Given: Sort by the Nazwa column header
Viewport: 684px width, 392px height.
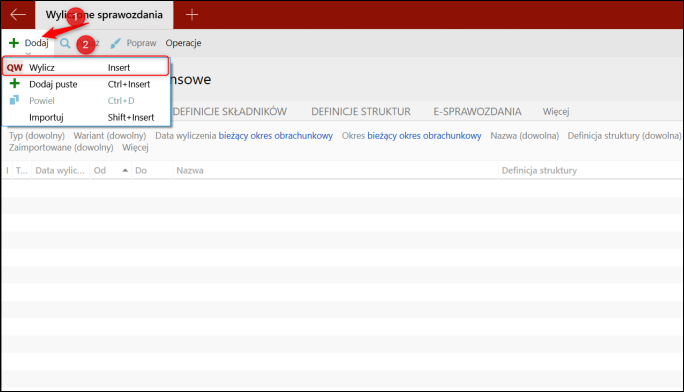Looking at the screenshot, I should pyautogui.click(x=190, y=170).
